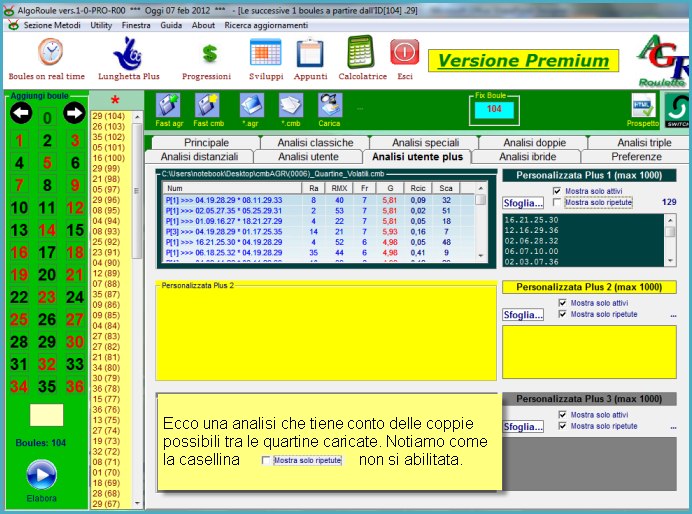Toggle Mostra solo attivi for Plus 3
Image resolution: width=692 pixels, height=514 pixels.
(562, 415)
